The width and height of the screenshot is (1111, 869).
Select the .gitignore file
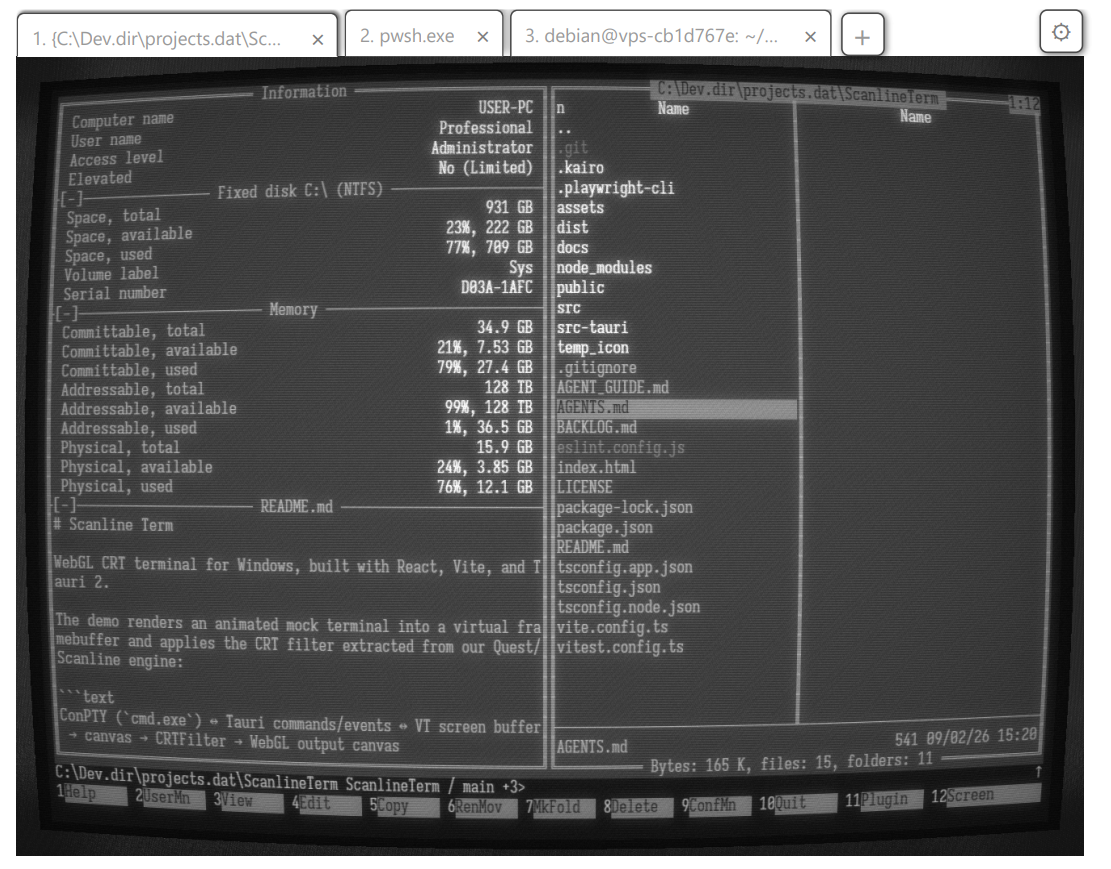pyautogui.click(x=597, y=367)
